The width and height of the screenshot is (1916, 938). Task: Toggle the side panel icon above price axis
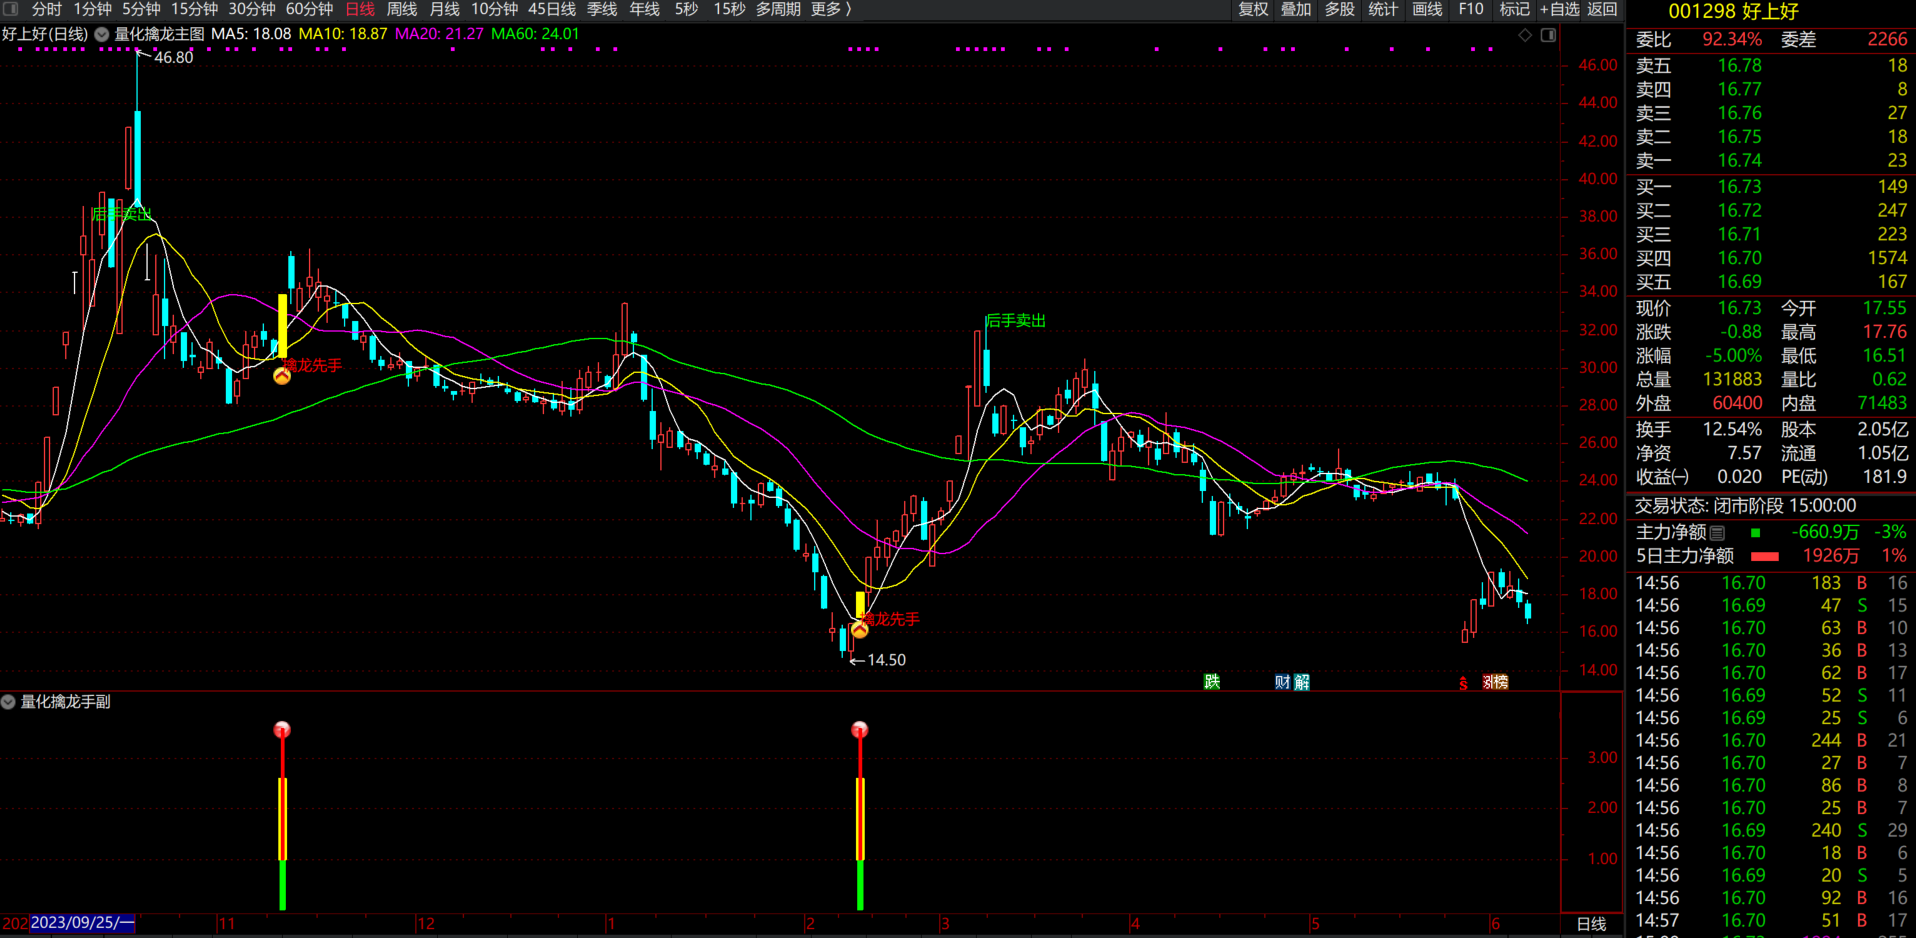1548,35
